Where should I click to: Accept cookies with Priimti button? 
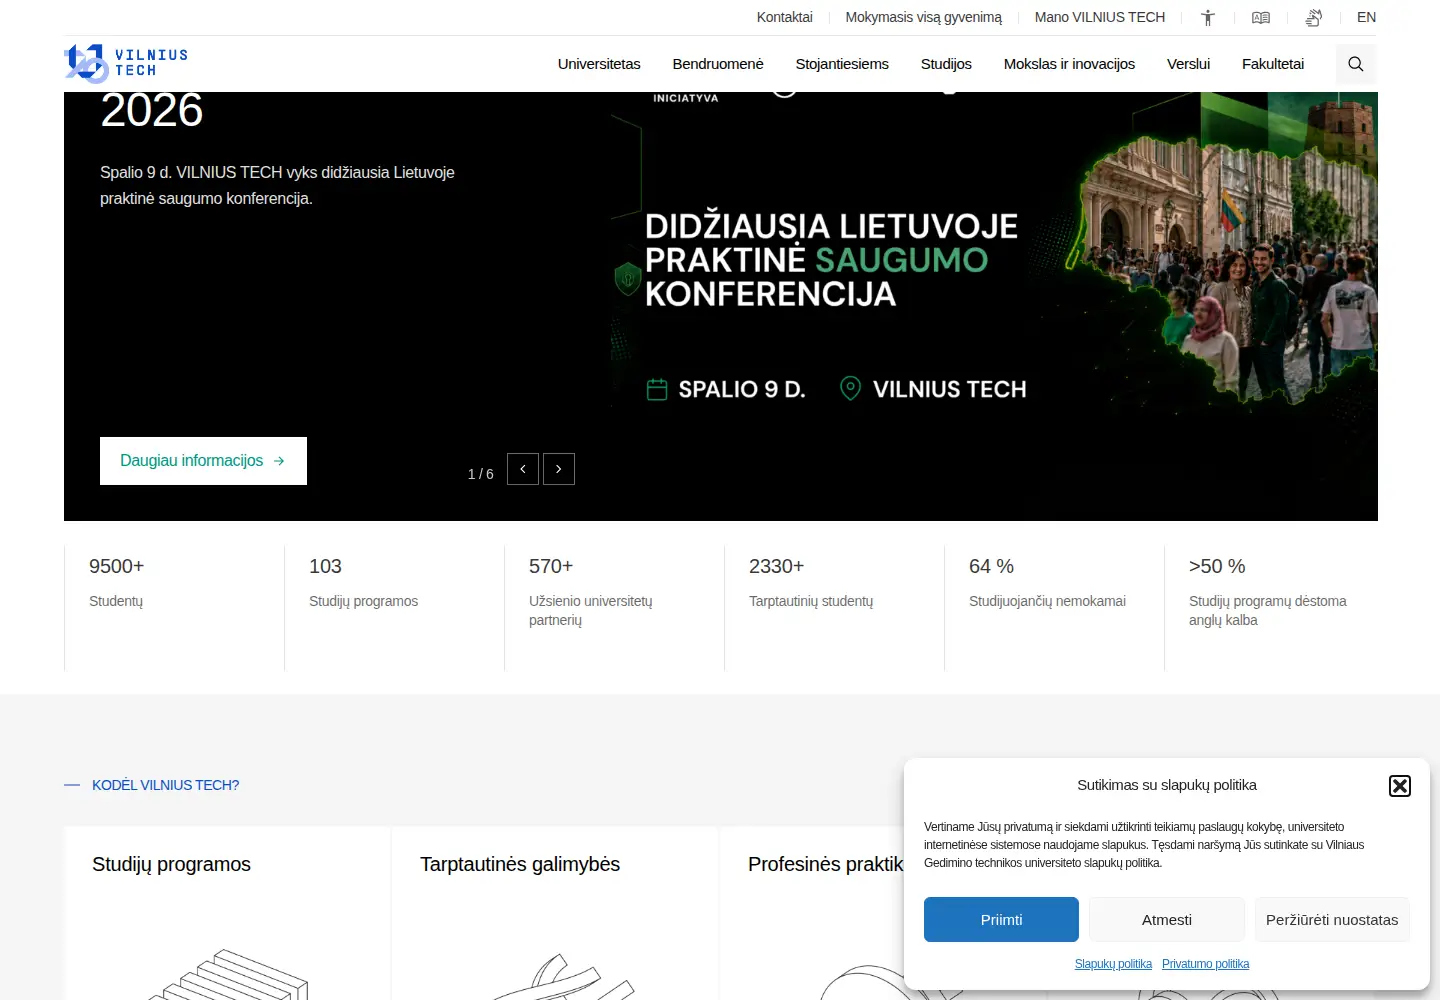point(1001,919)
